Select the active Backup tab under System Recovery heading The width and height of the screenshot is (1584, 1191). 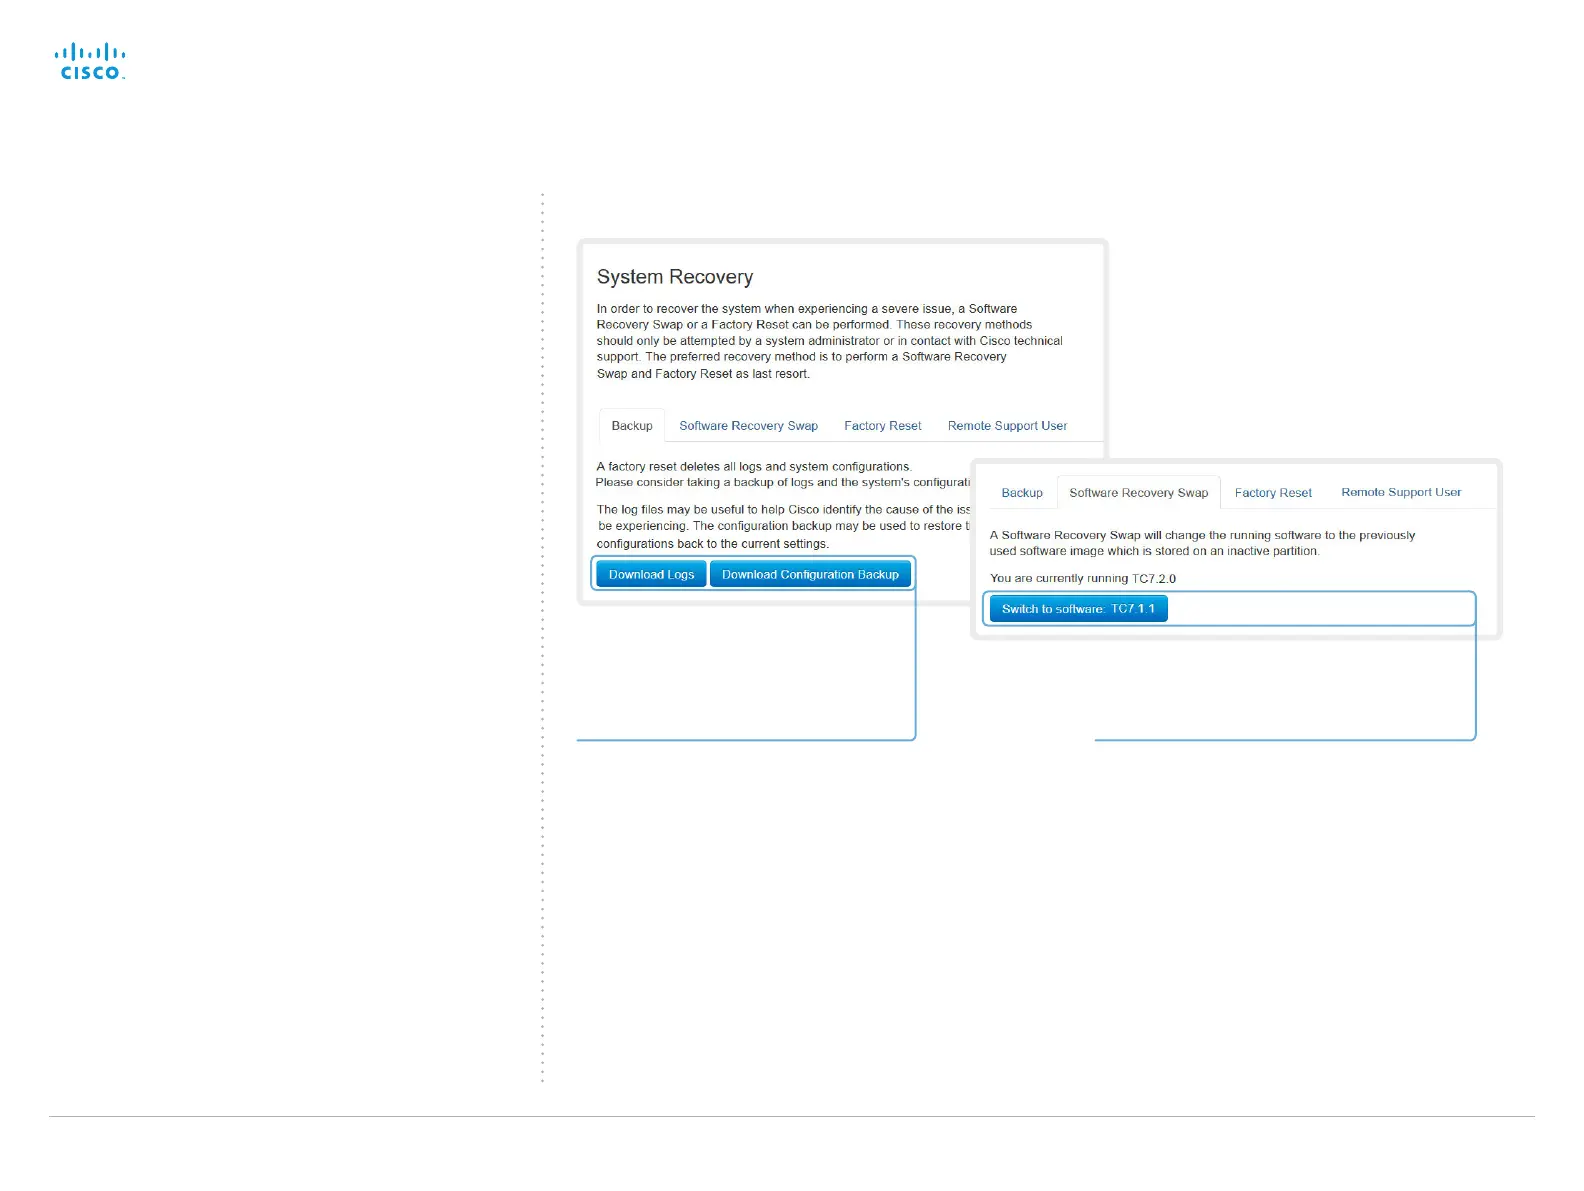point(632,426)
